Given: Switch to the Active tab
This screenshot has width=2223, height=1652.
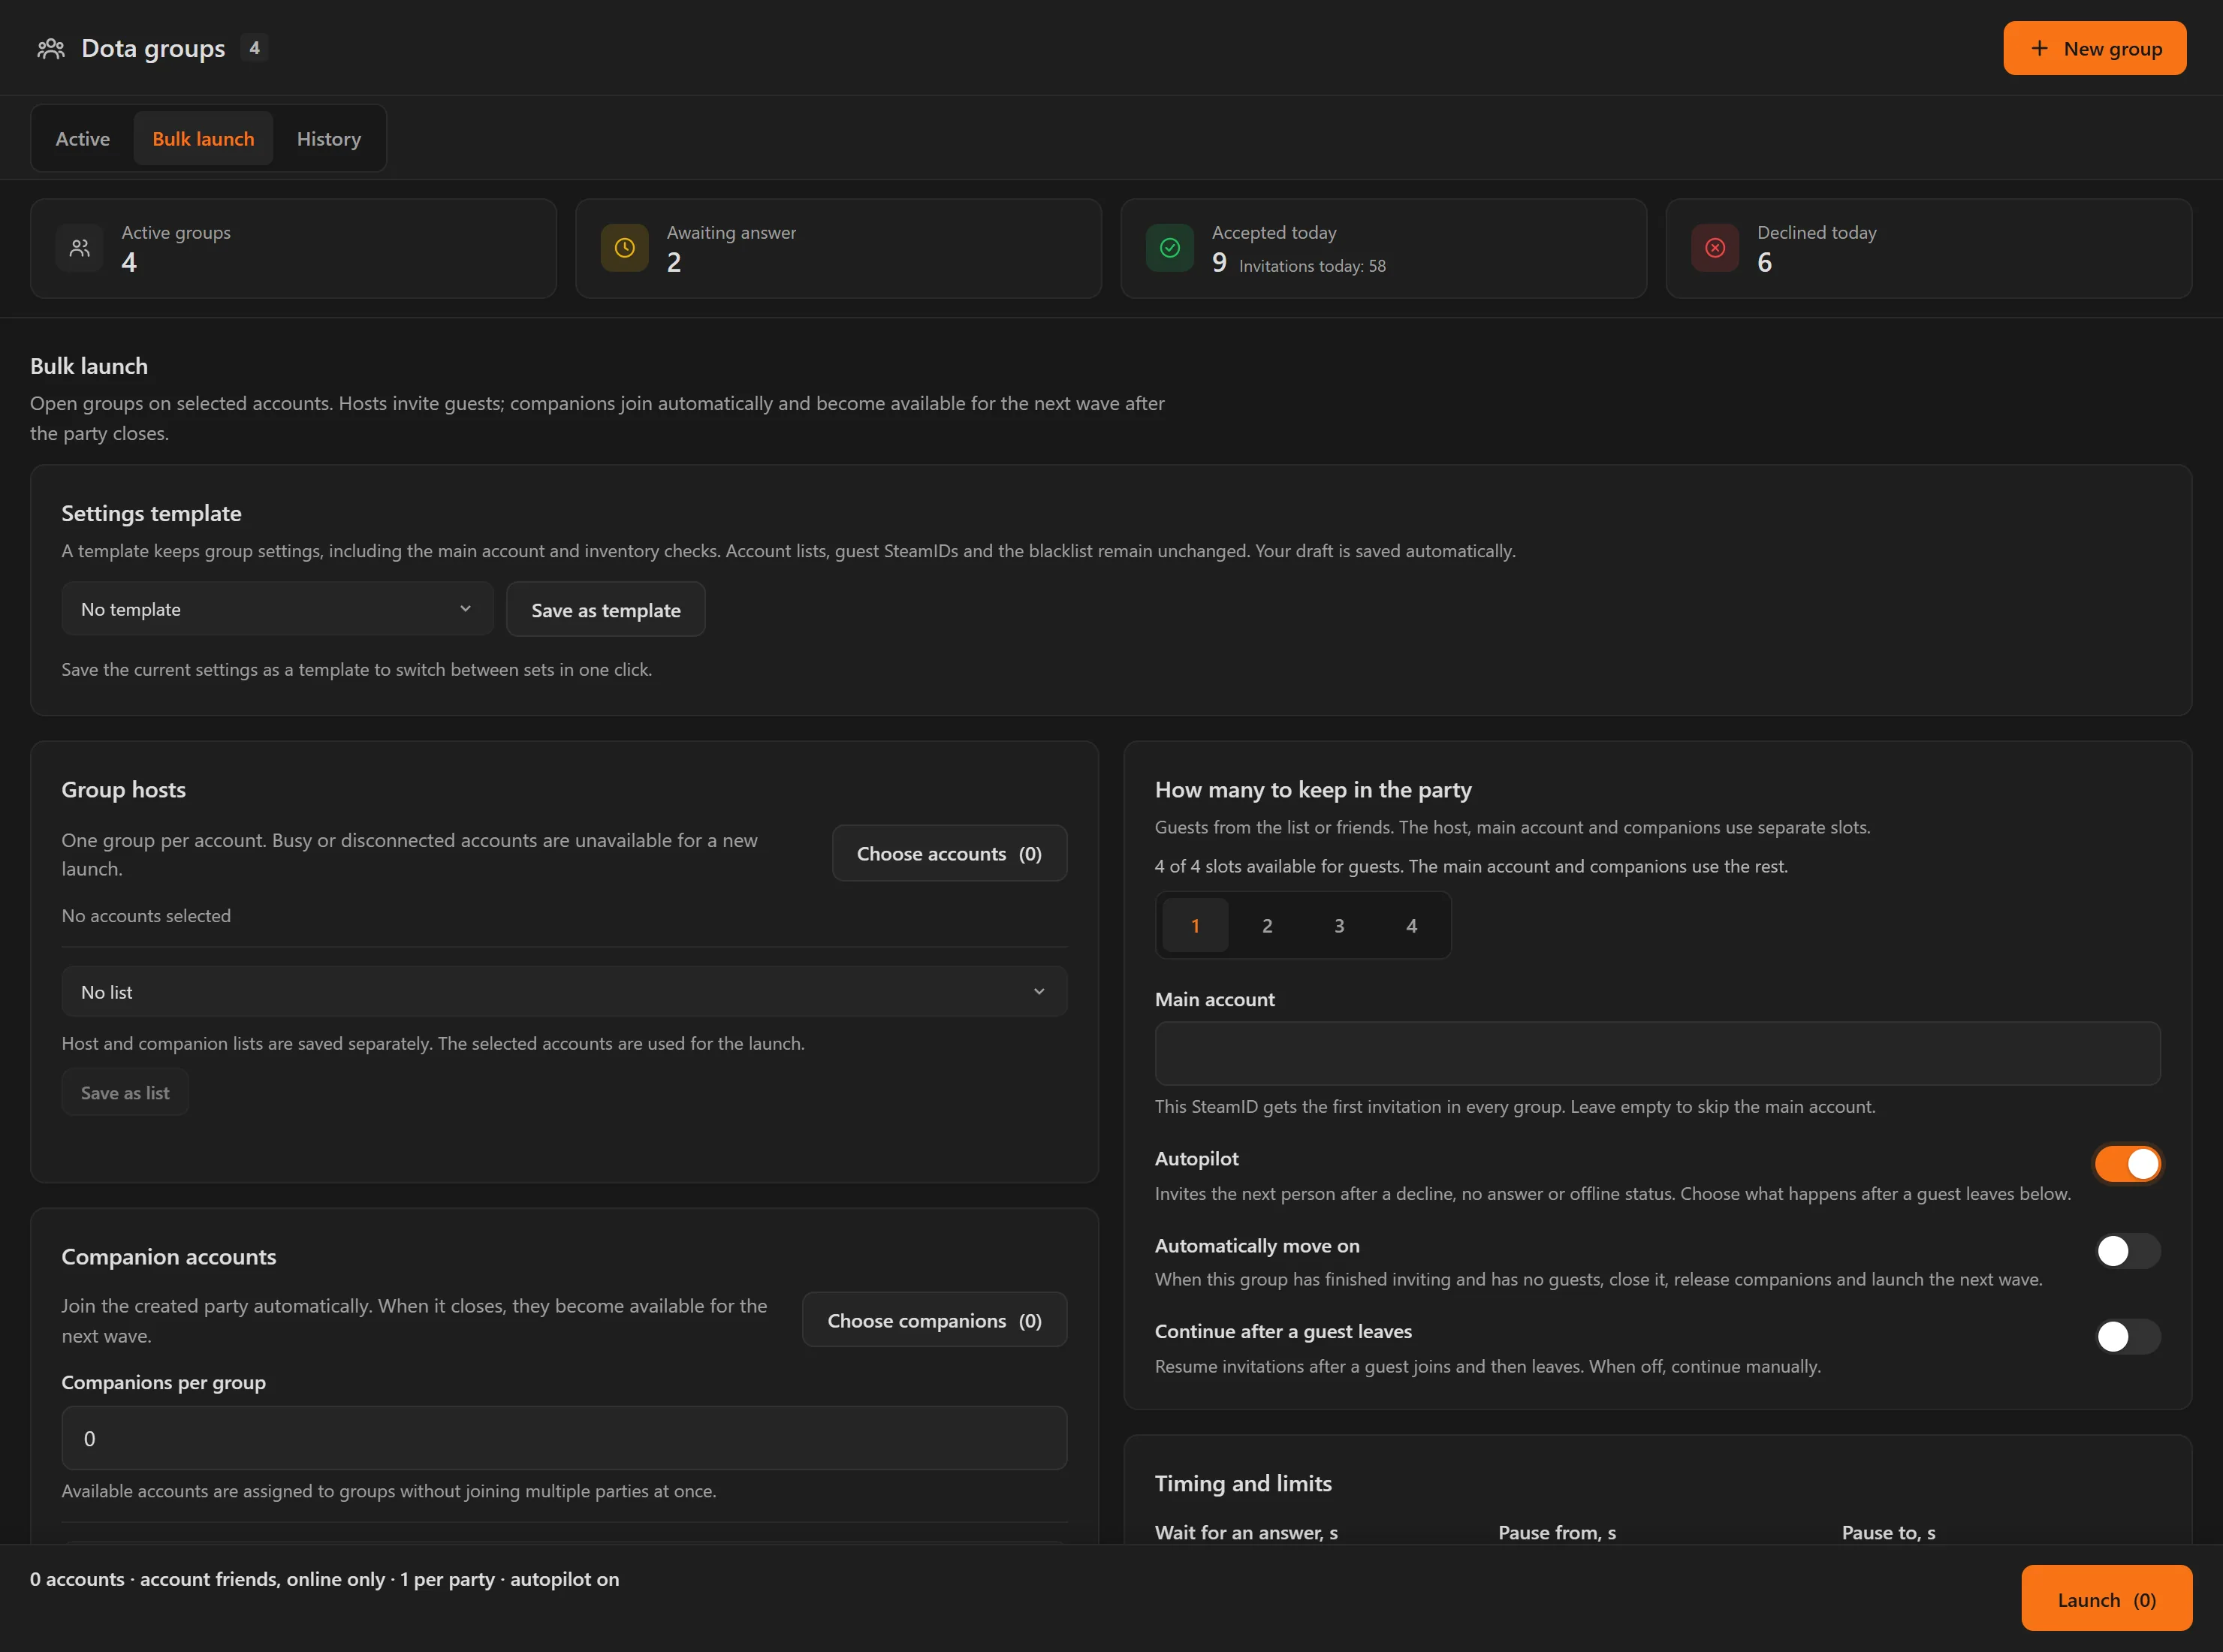Looking at the screenshot, I should 83,139.
